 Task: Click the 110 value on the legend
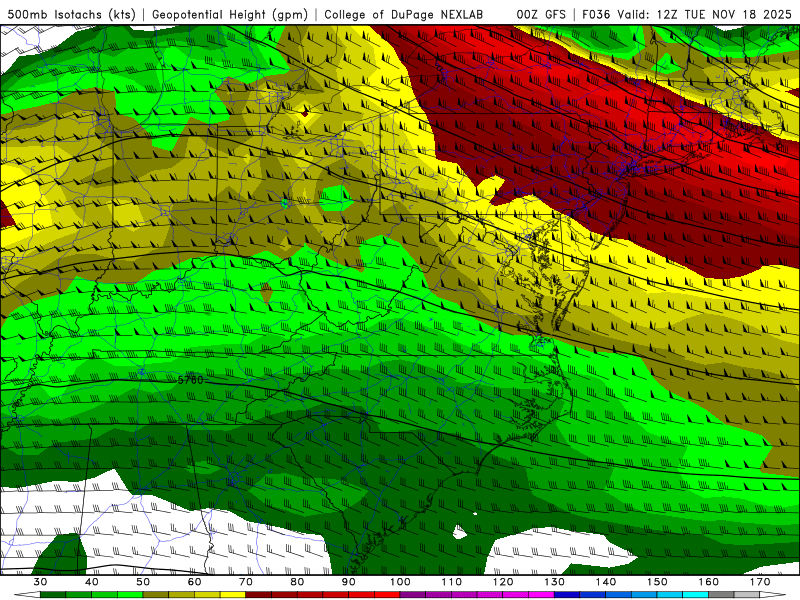tap(452, 582)
